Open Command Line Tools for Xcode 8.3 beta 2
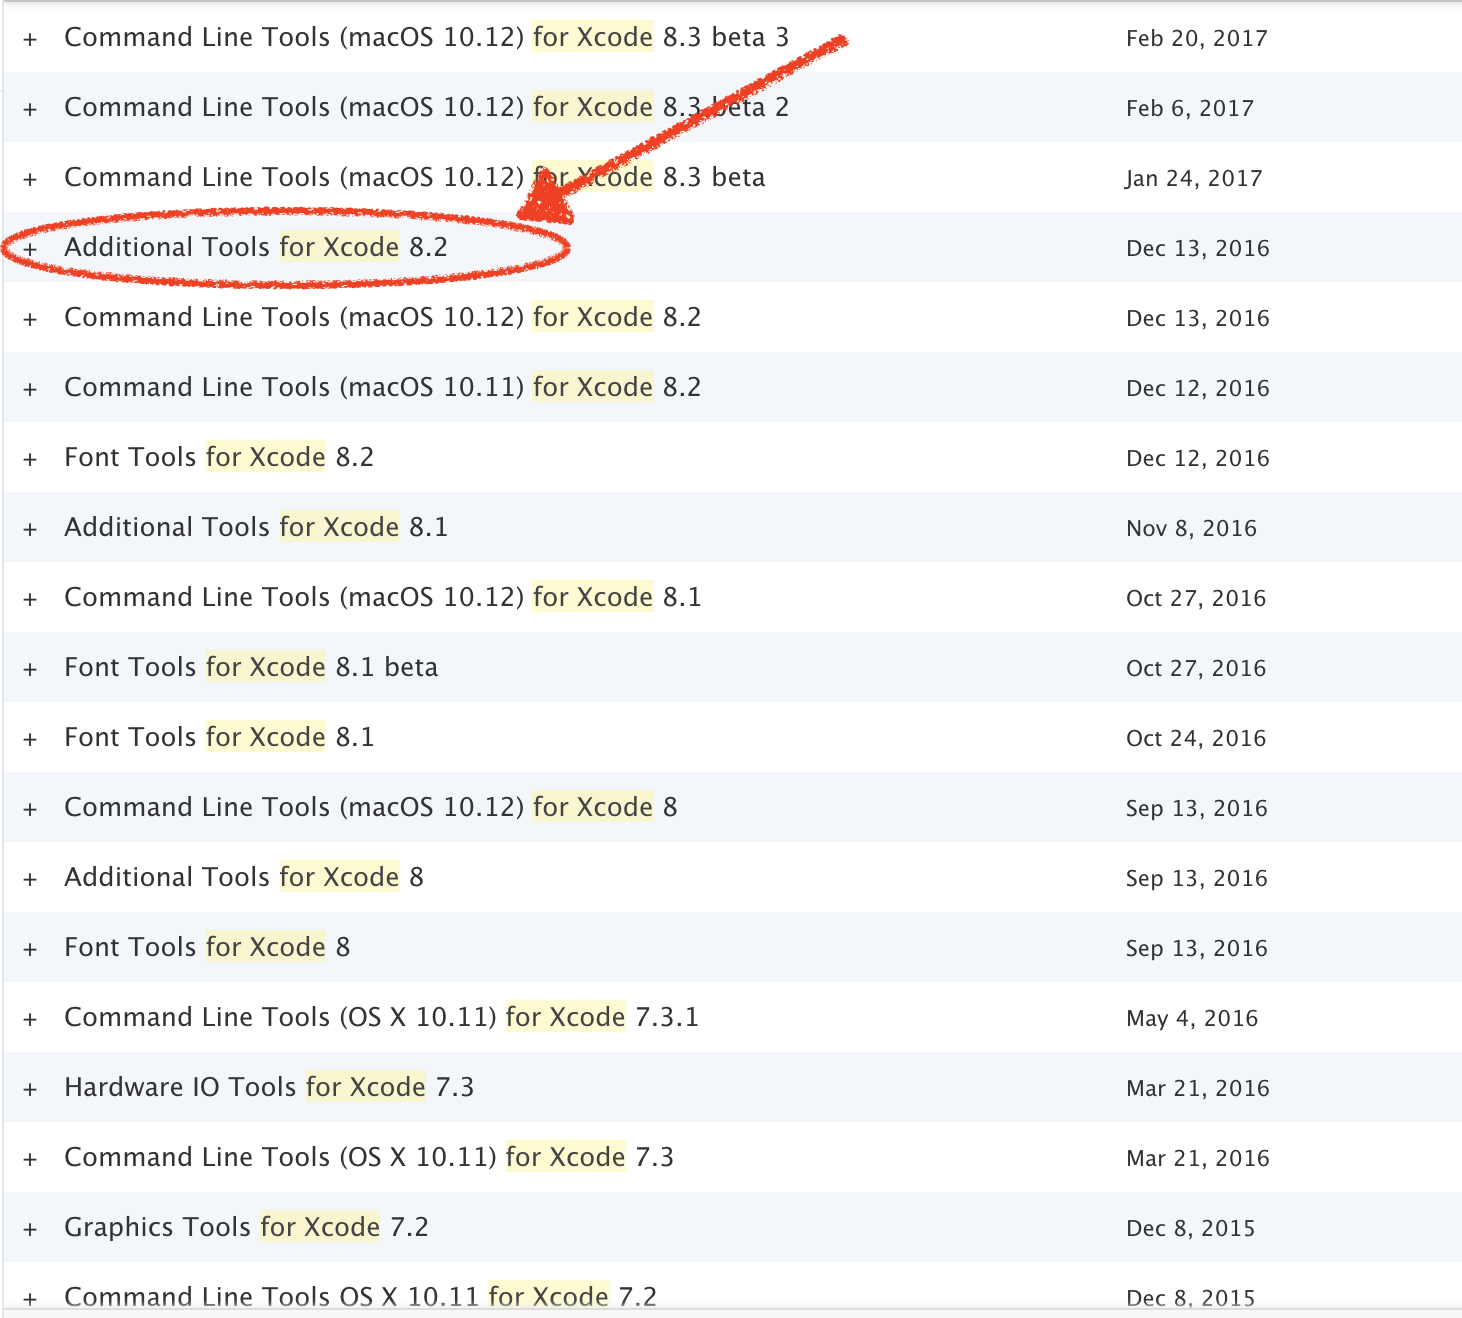 click(x=427, y=108)
